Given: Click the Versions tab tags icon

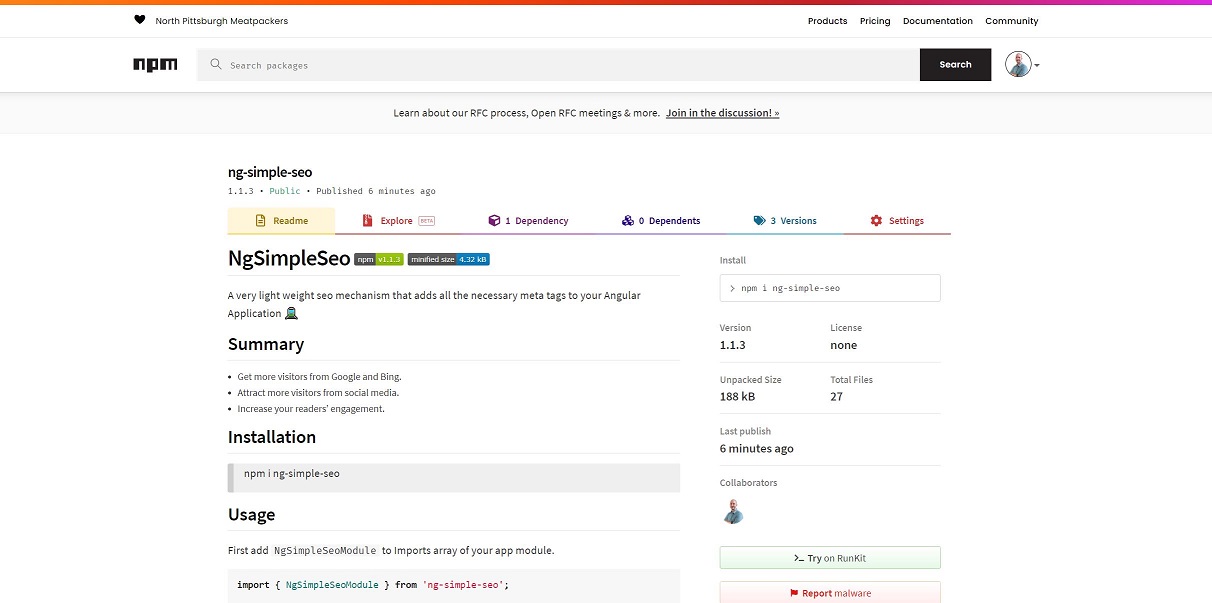Looking at the screenshot, I should (760, 221).
